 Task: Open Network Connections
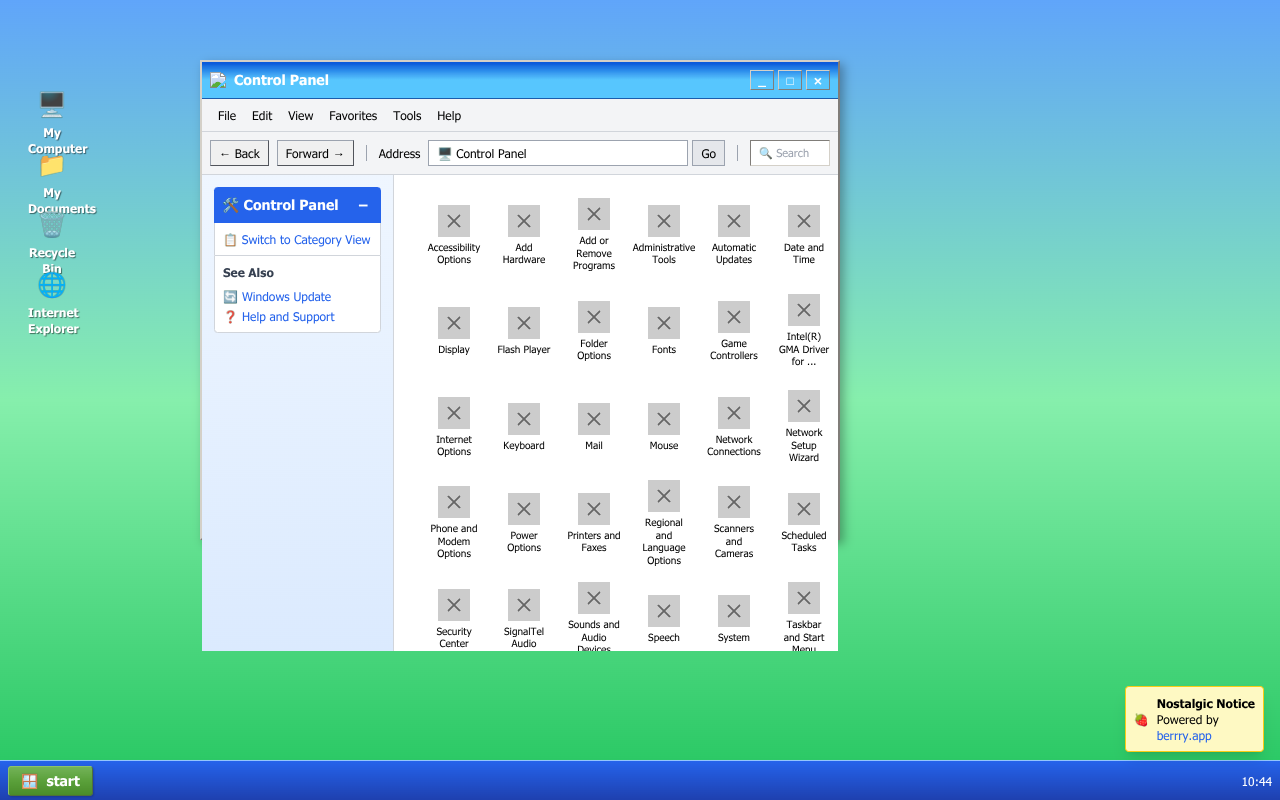(x=733, y=412)
